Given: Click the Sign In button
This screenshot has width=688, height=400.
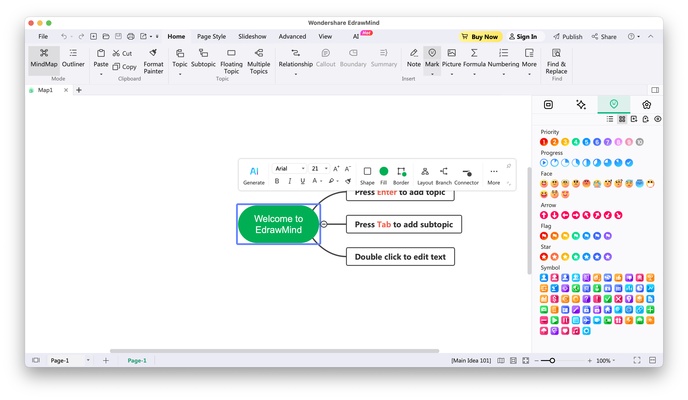Looking at the screenshot, I should pyautogui.click(x=523, y=37).
